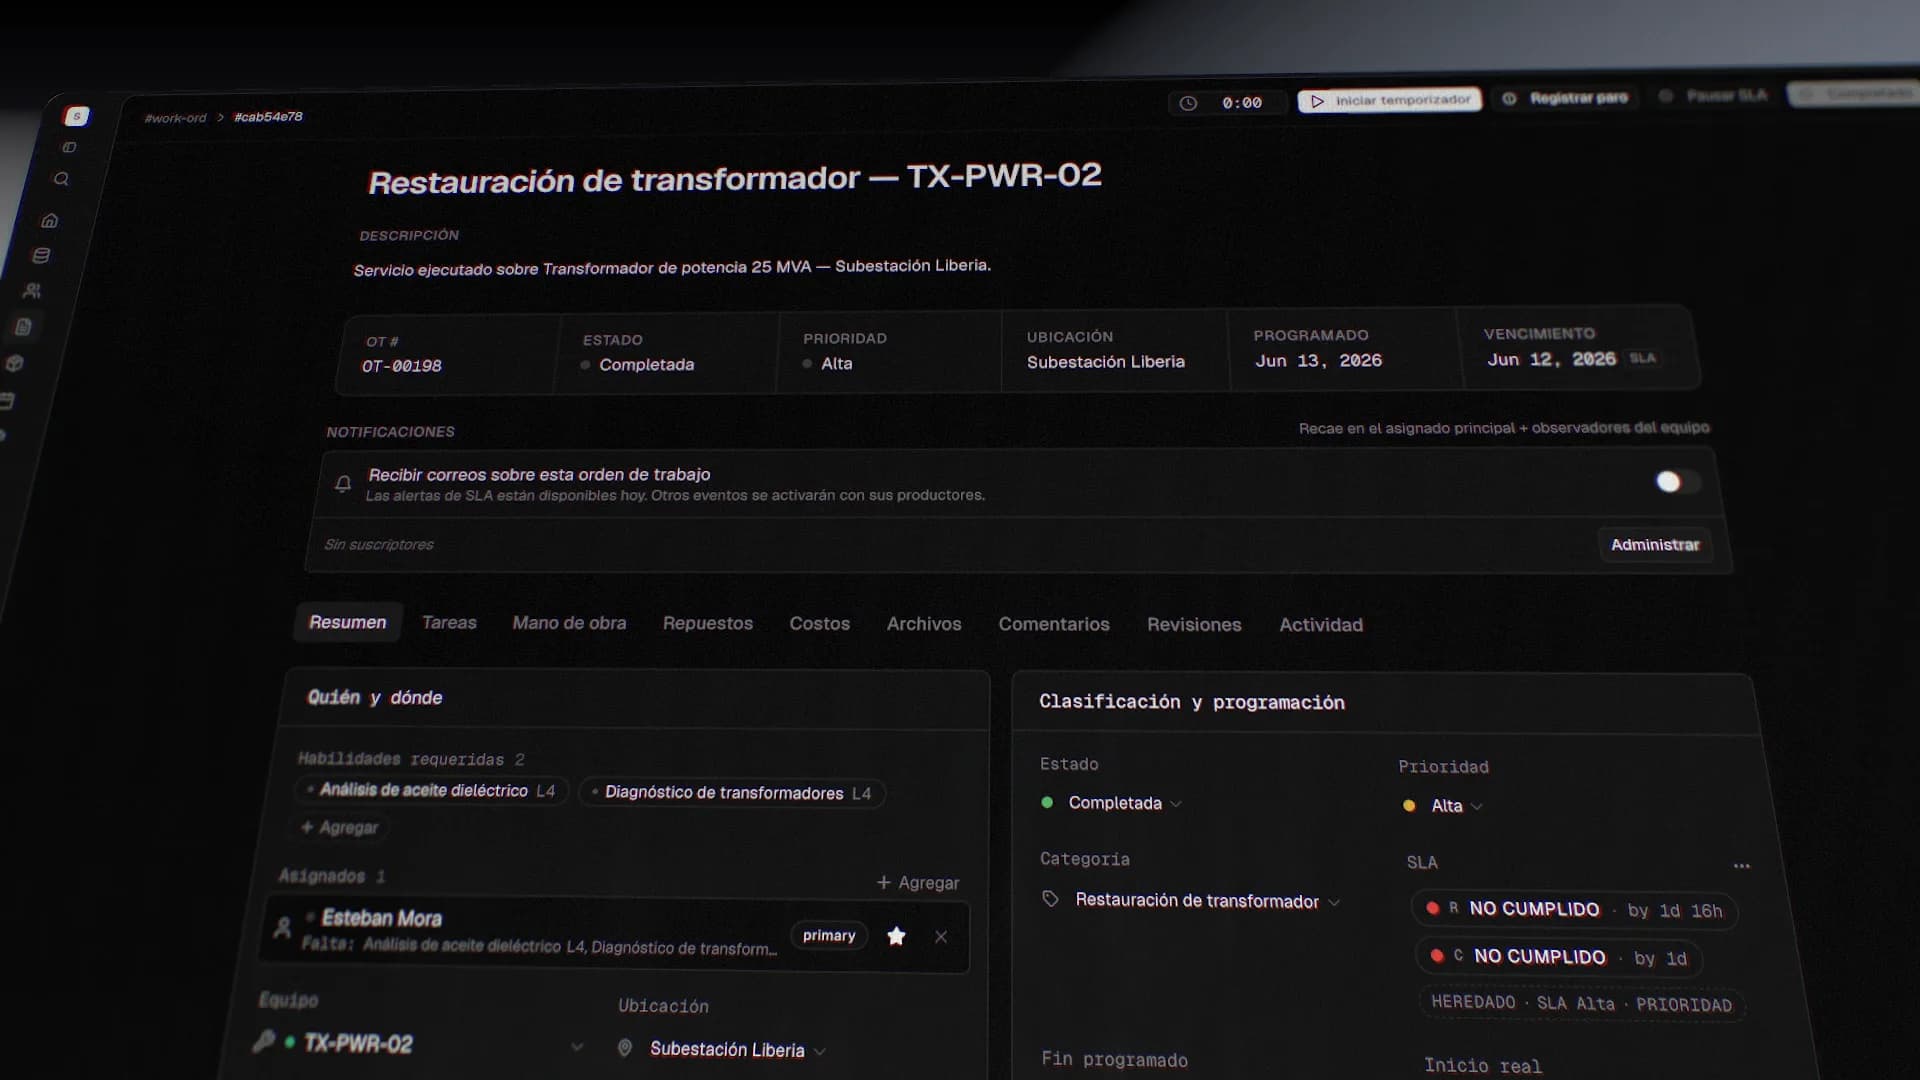
Task: Mark Esteban Mora with the star icon
Action: coord(896,936)
